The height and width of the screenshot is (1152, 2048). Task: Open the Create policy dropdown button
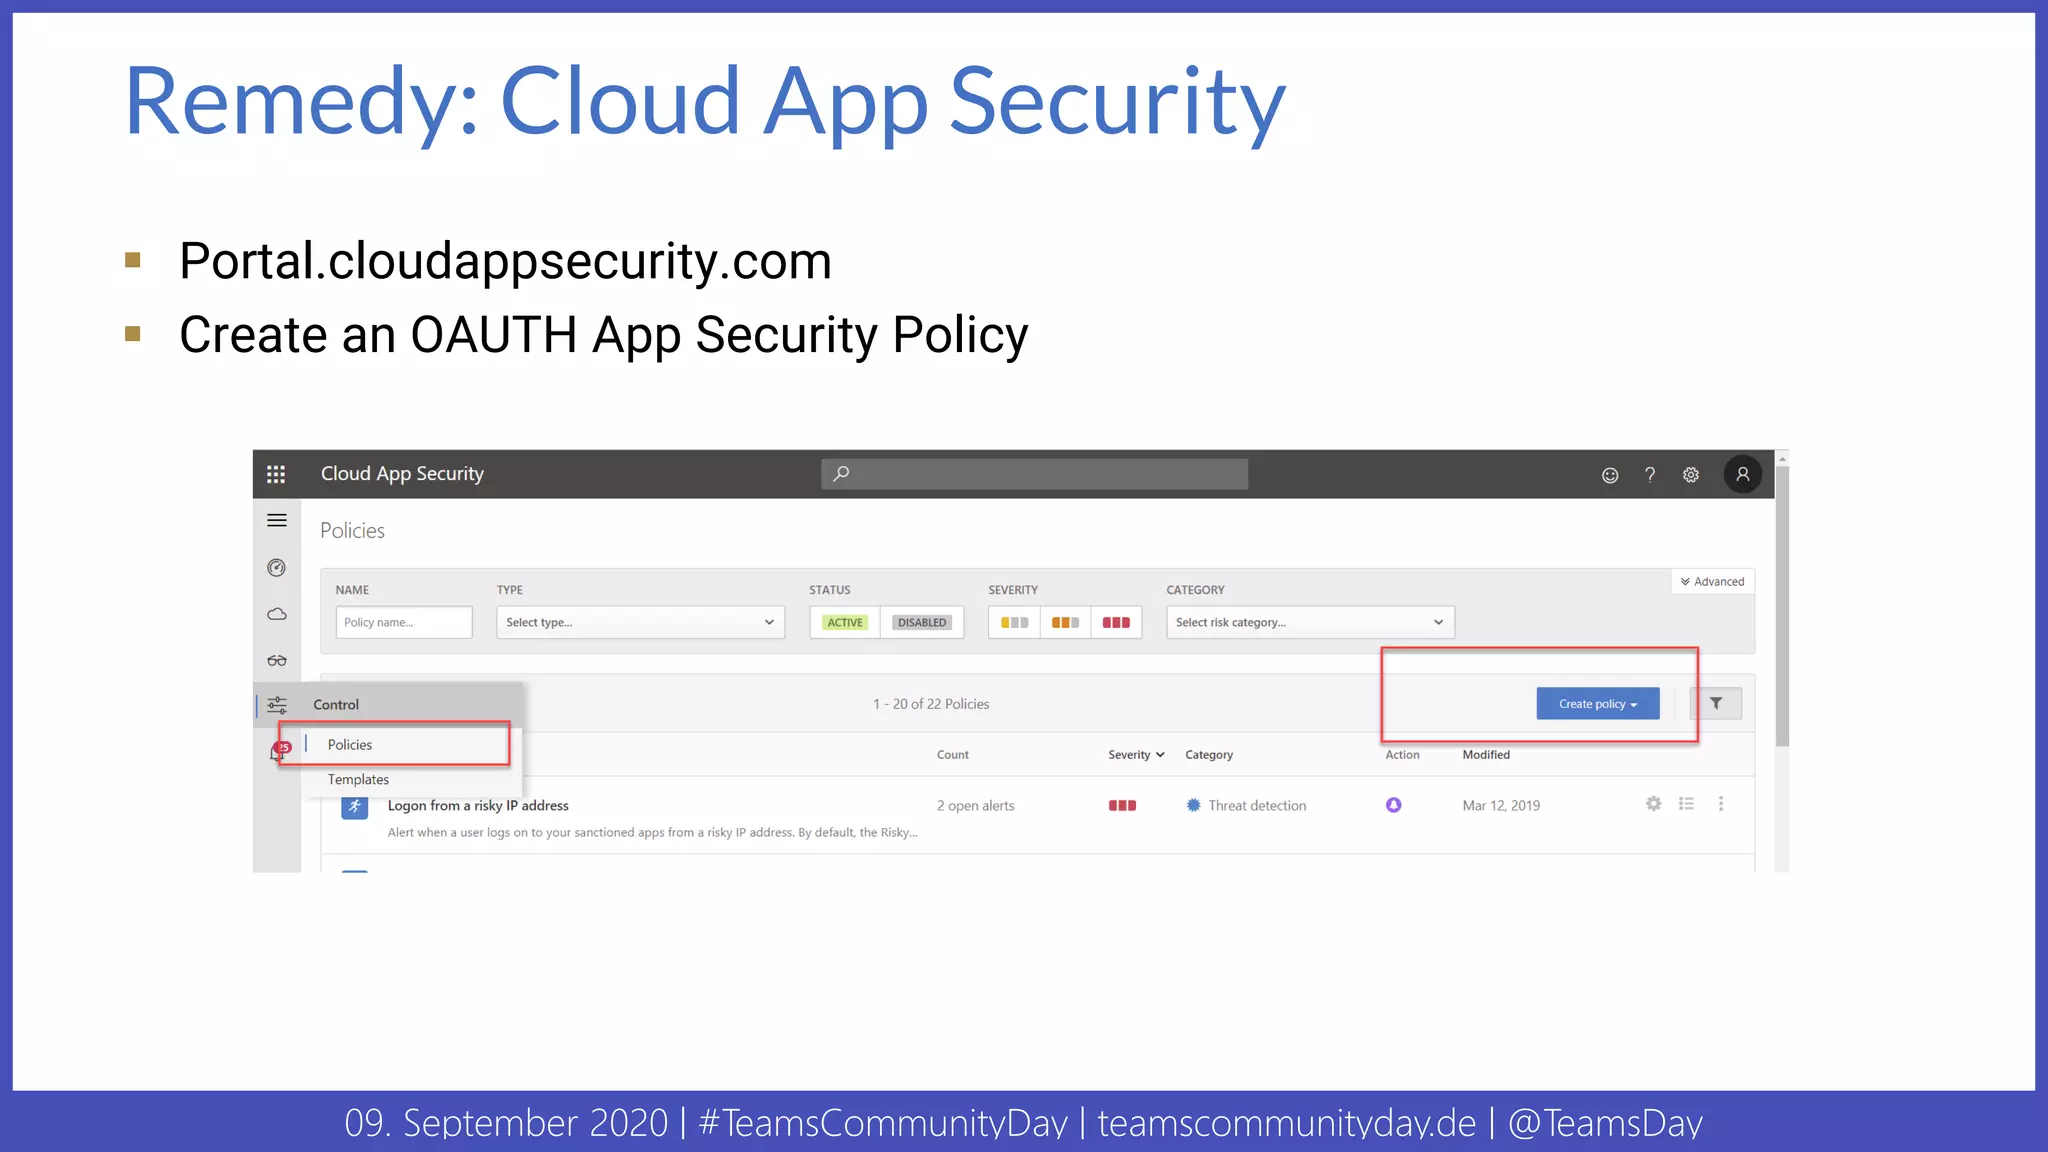point(1598,704)
